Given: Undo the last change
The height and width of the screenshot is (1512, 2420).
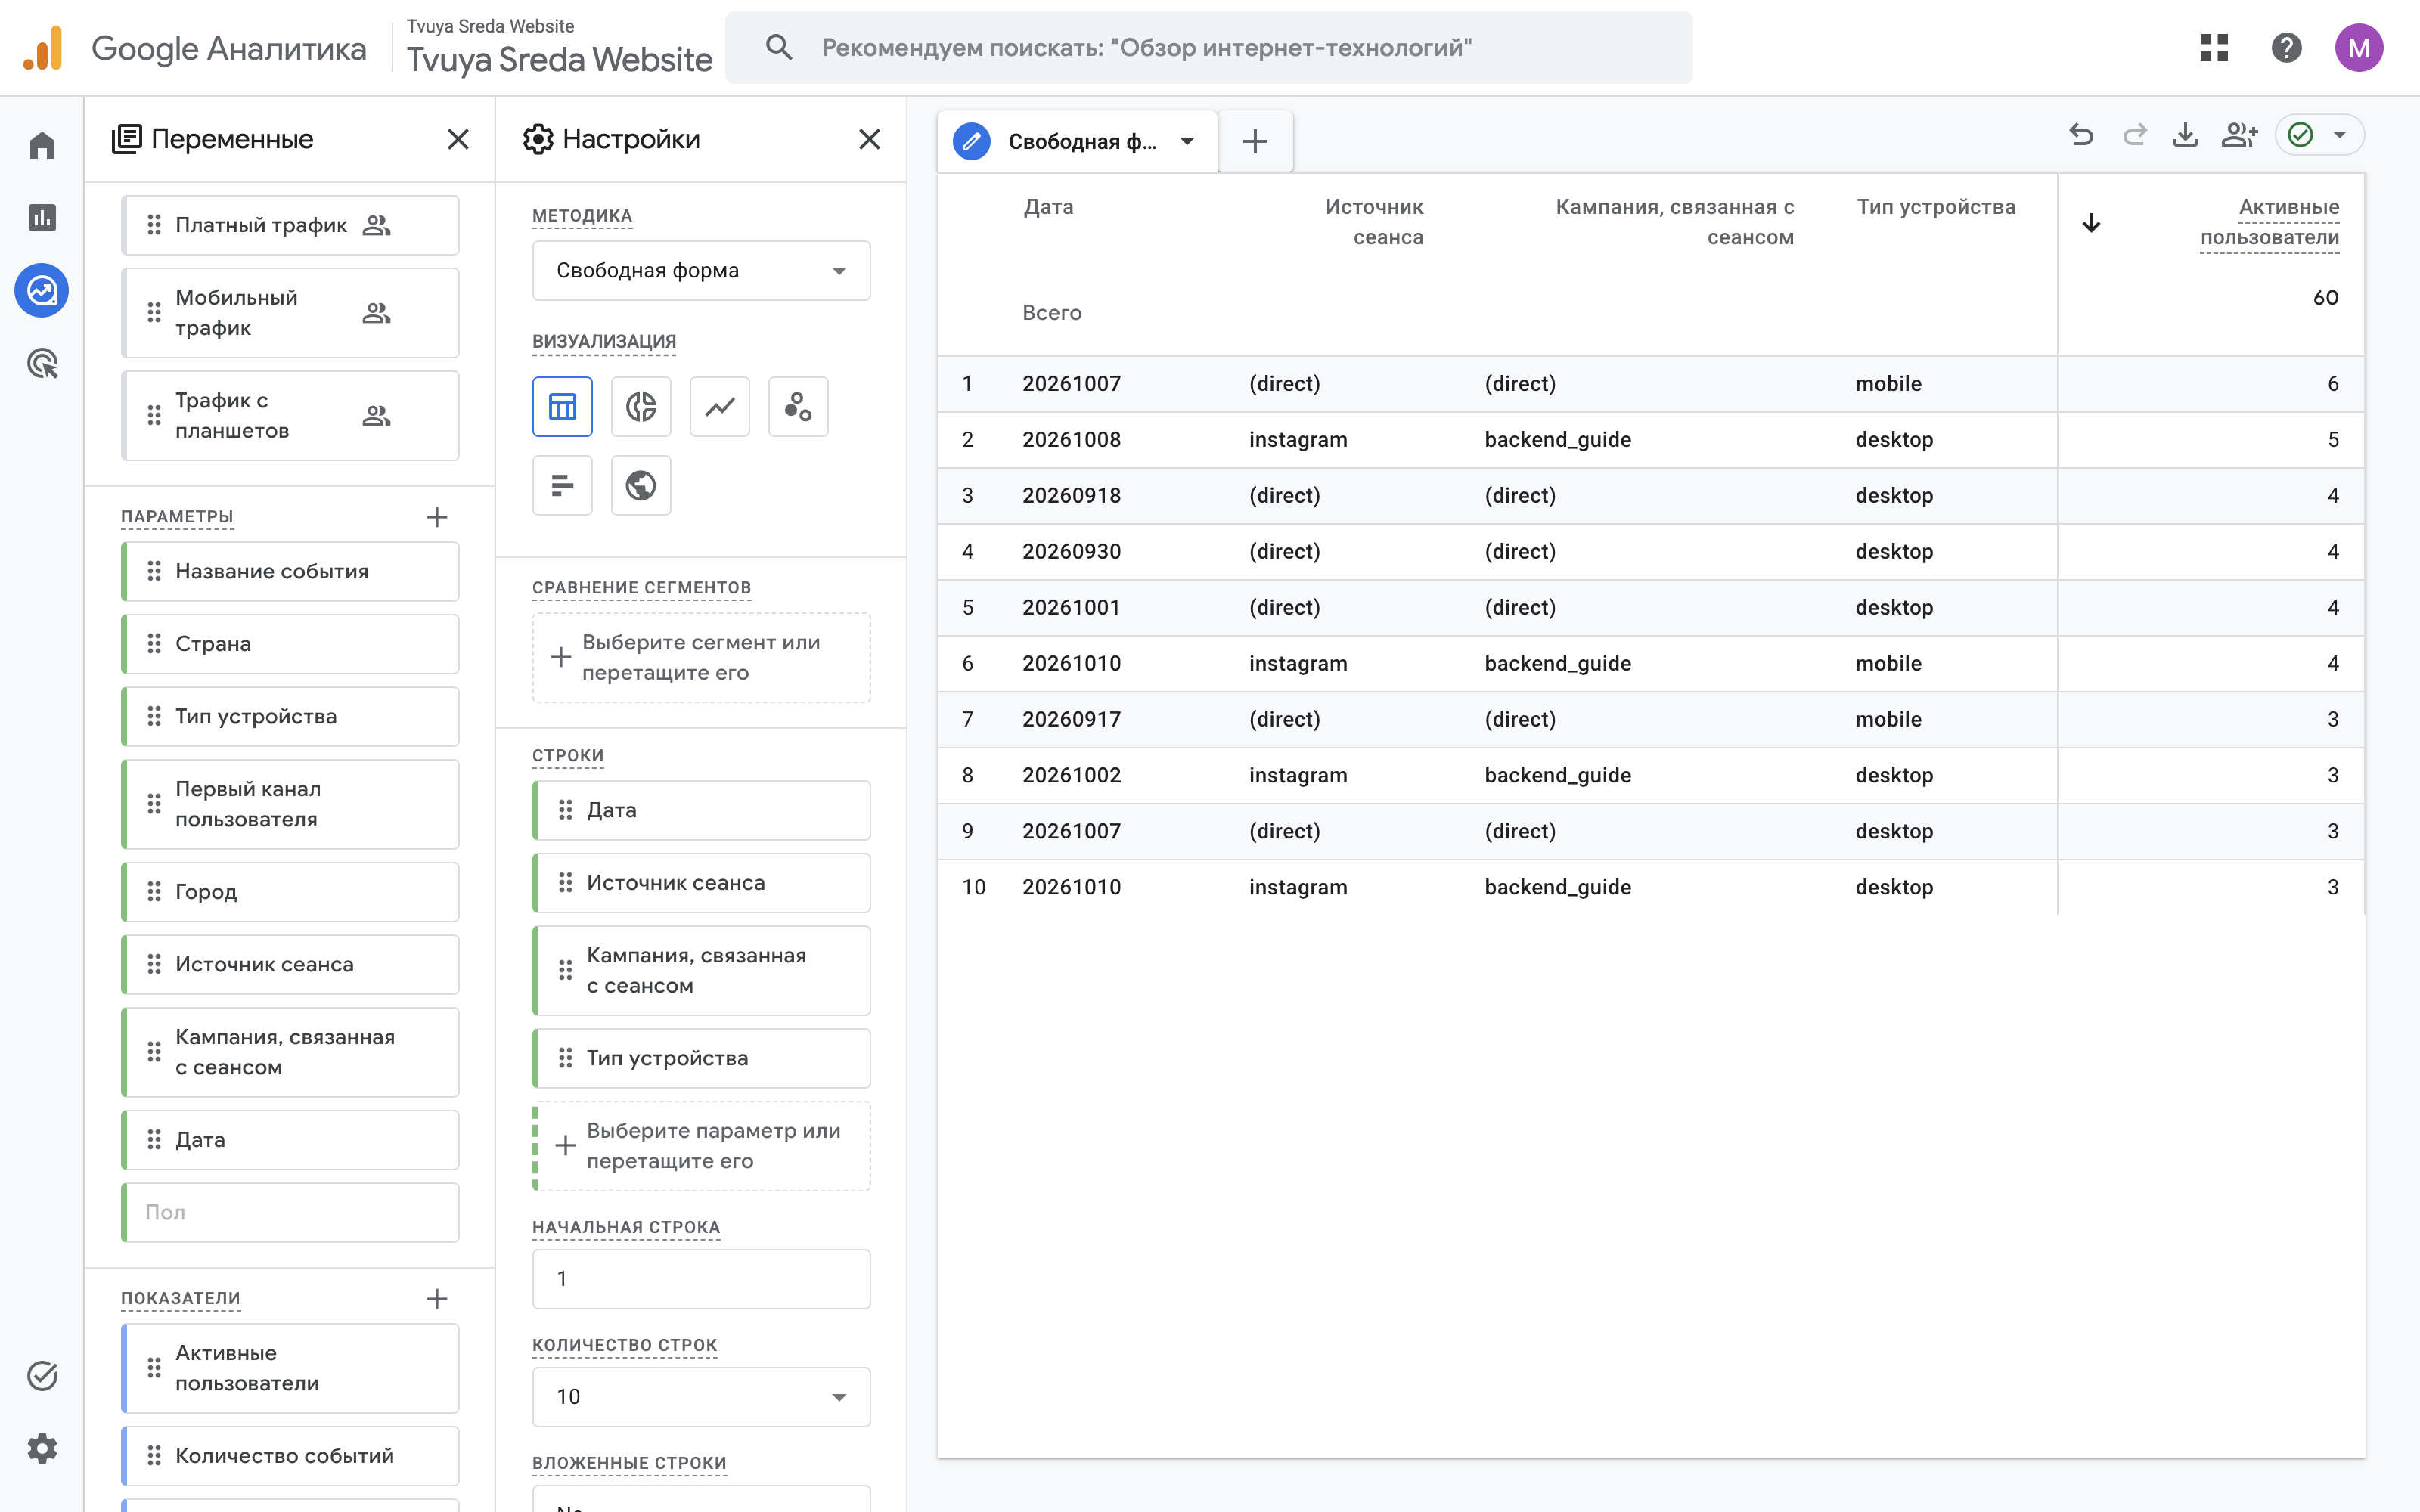Looking at the screenshot, I should point(2081,135).
